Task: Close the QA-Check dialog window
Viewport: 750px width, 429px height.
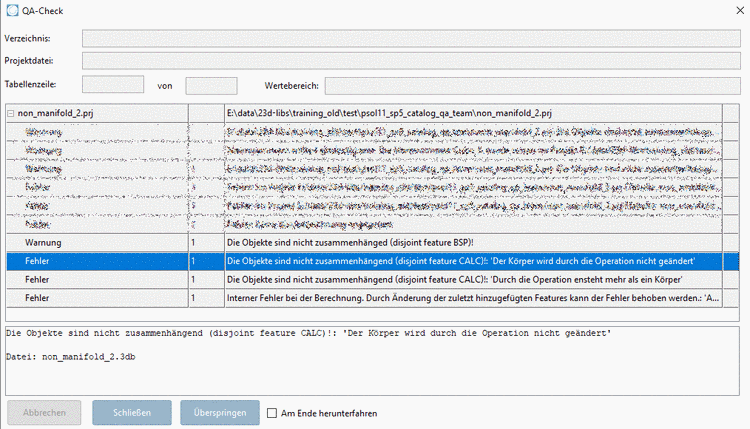Action: point(739,11)
